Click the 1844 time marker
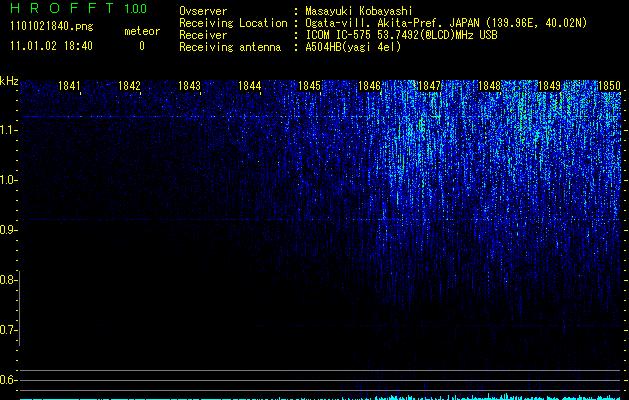629x400 pixels. click(x=250, y=86)
